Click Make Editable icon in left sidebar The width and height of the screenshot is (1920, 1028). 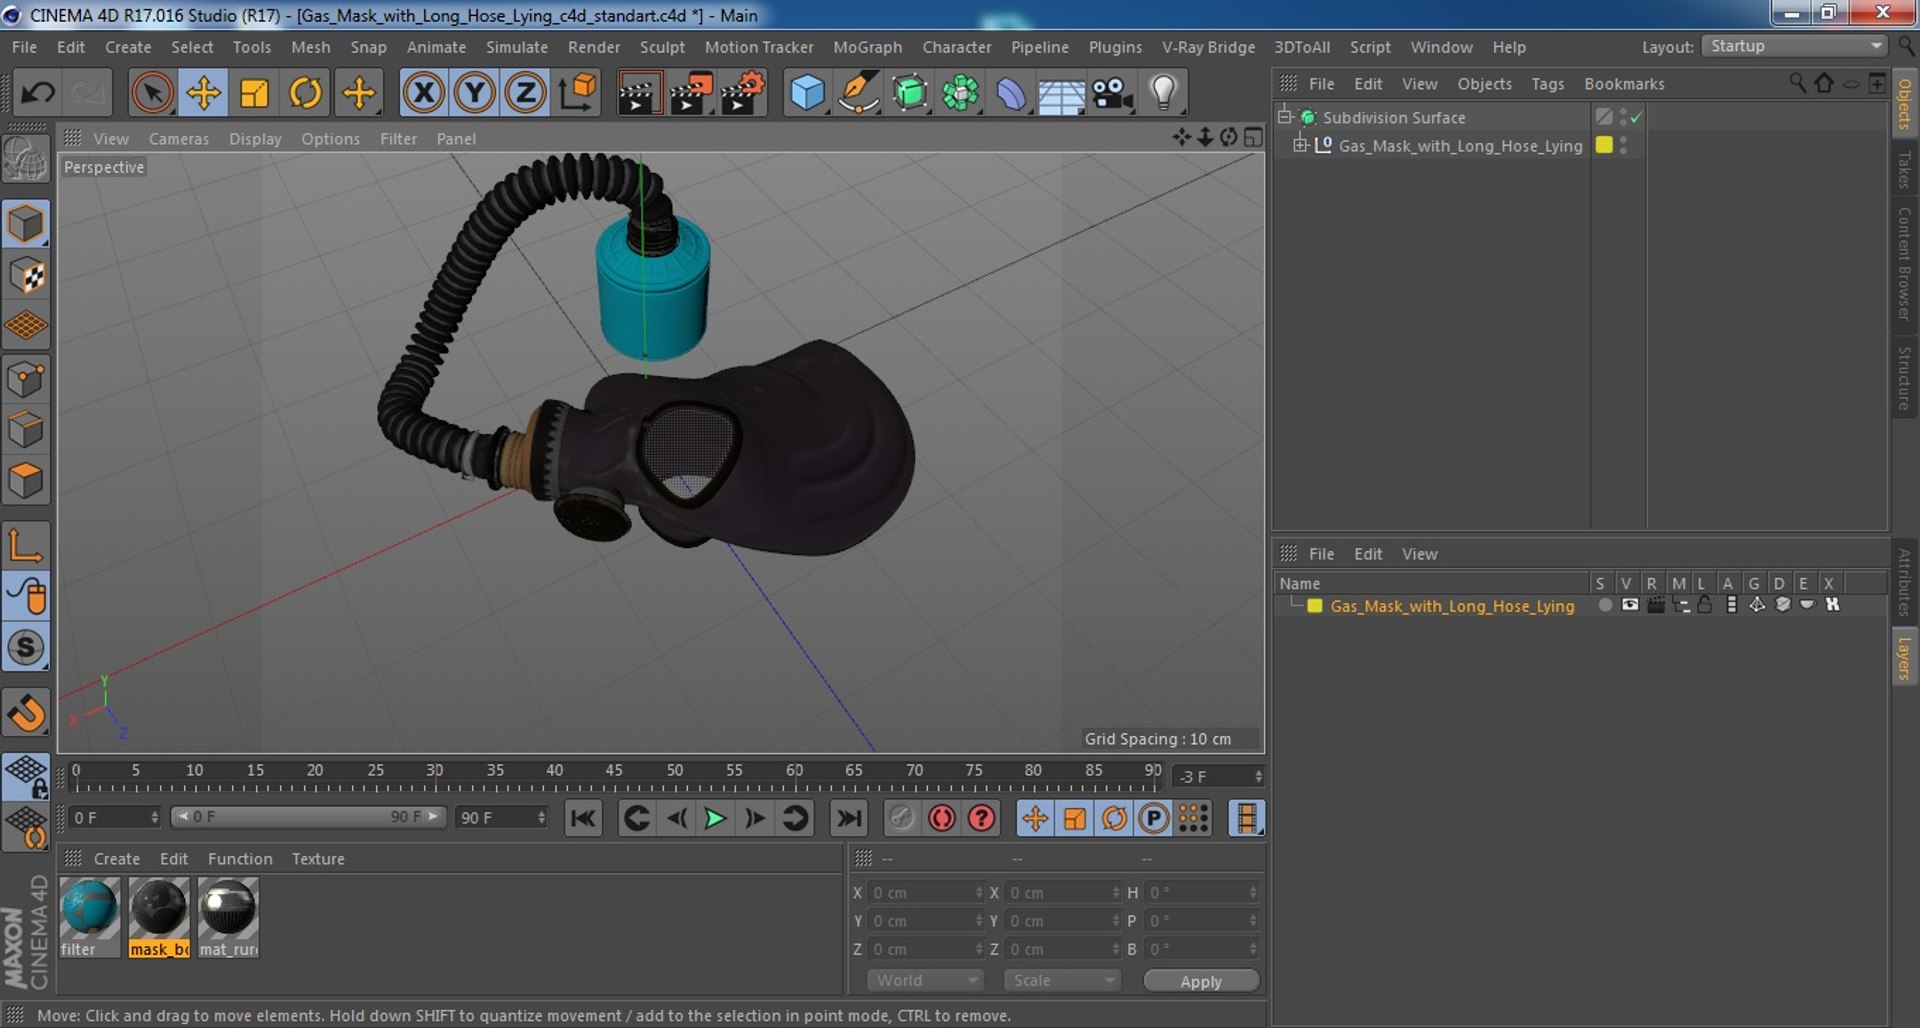(x=26, y=159)
